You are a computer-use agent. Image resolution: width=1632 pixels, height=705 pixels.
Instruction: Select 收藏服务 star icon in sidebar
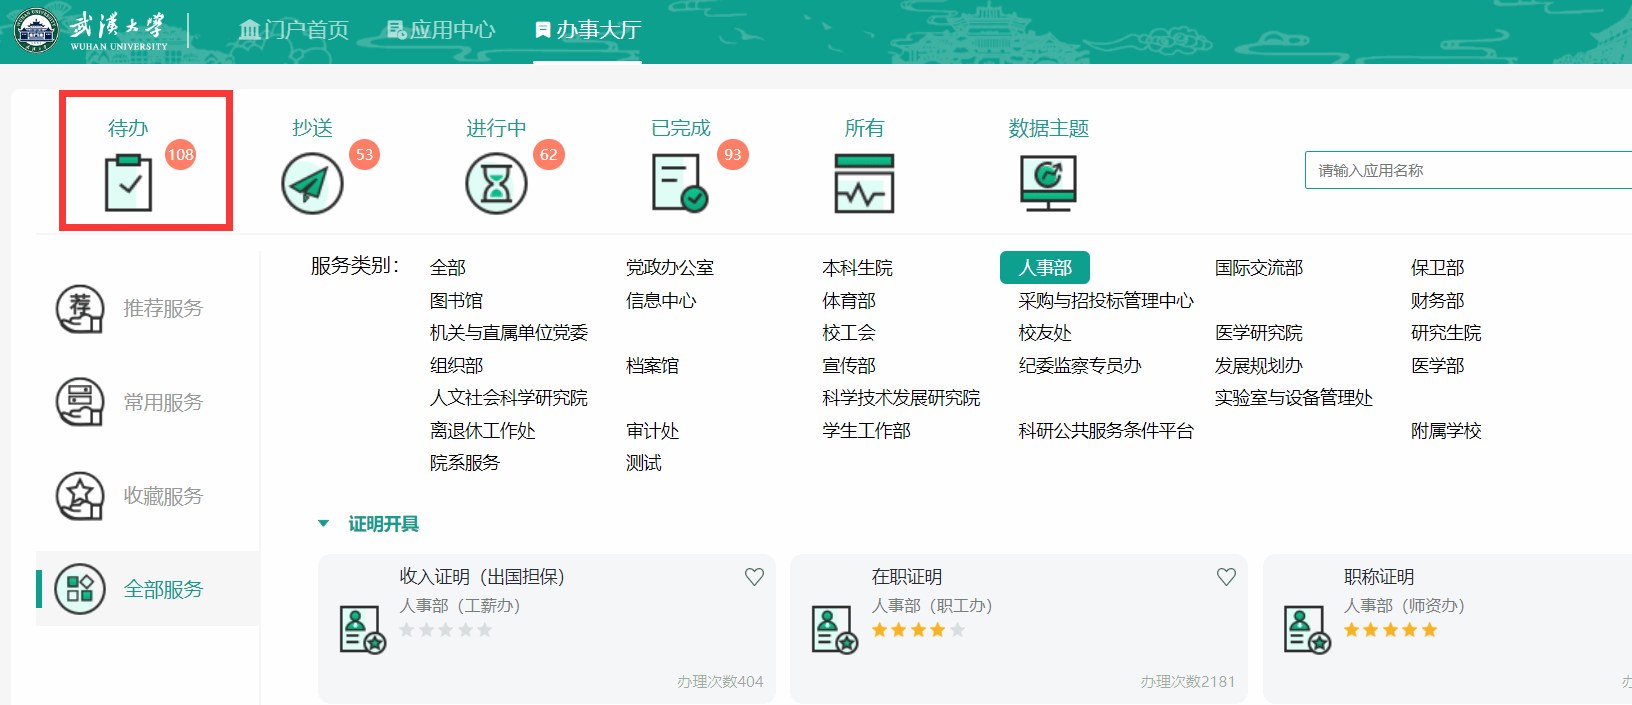pos(80,496)
